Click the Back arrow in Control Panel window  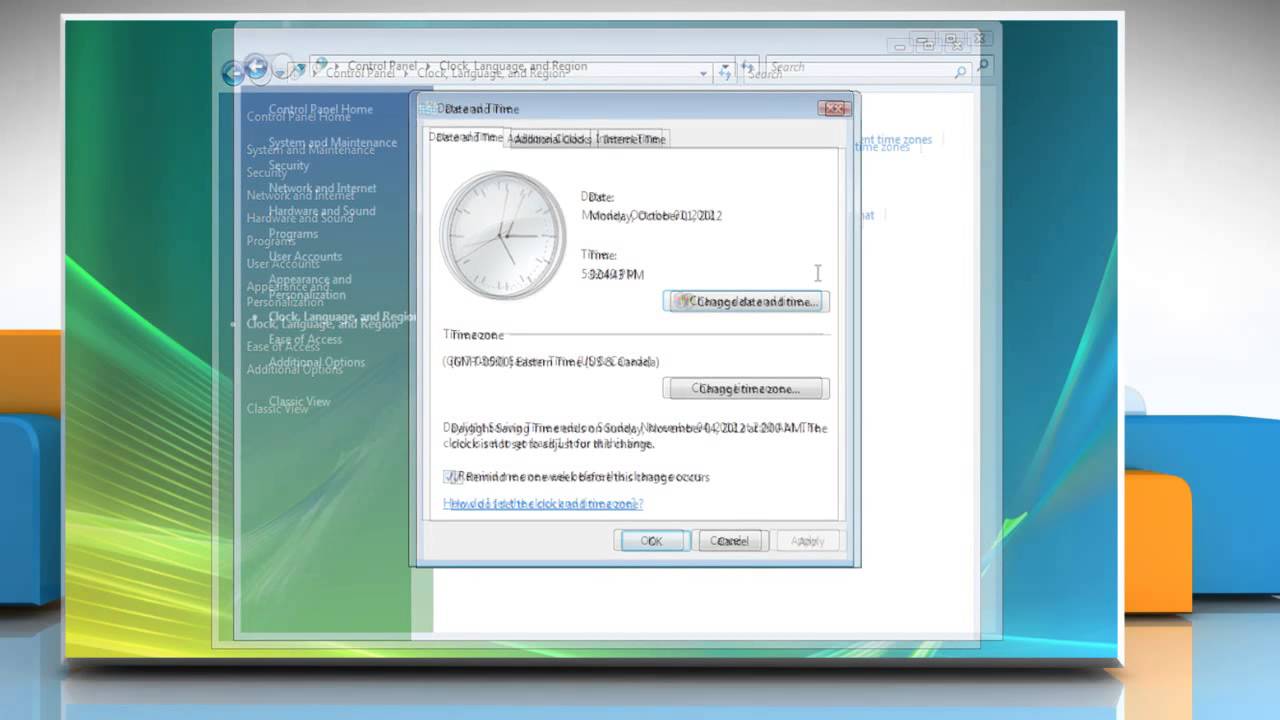[257, 68]
